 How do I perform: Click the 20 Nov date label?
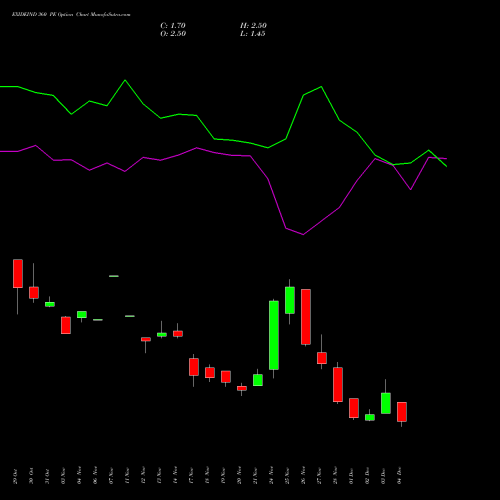click(239, 476)
